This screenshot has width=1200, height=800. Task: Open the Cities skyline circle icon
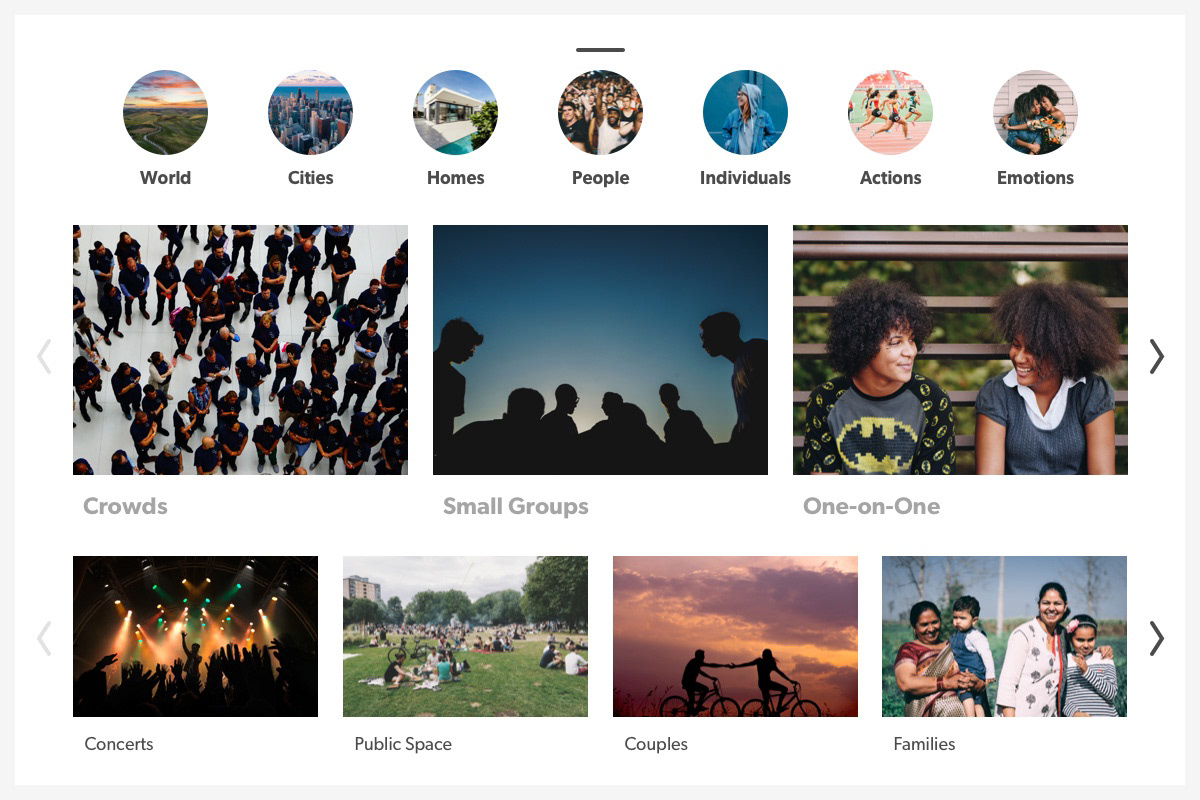click(310, 112)
